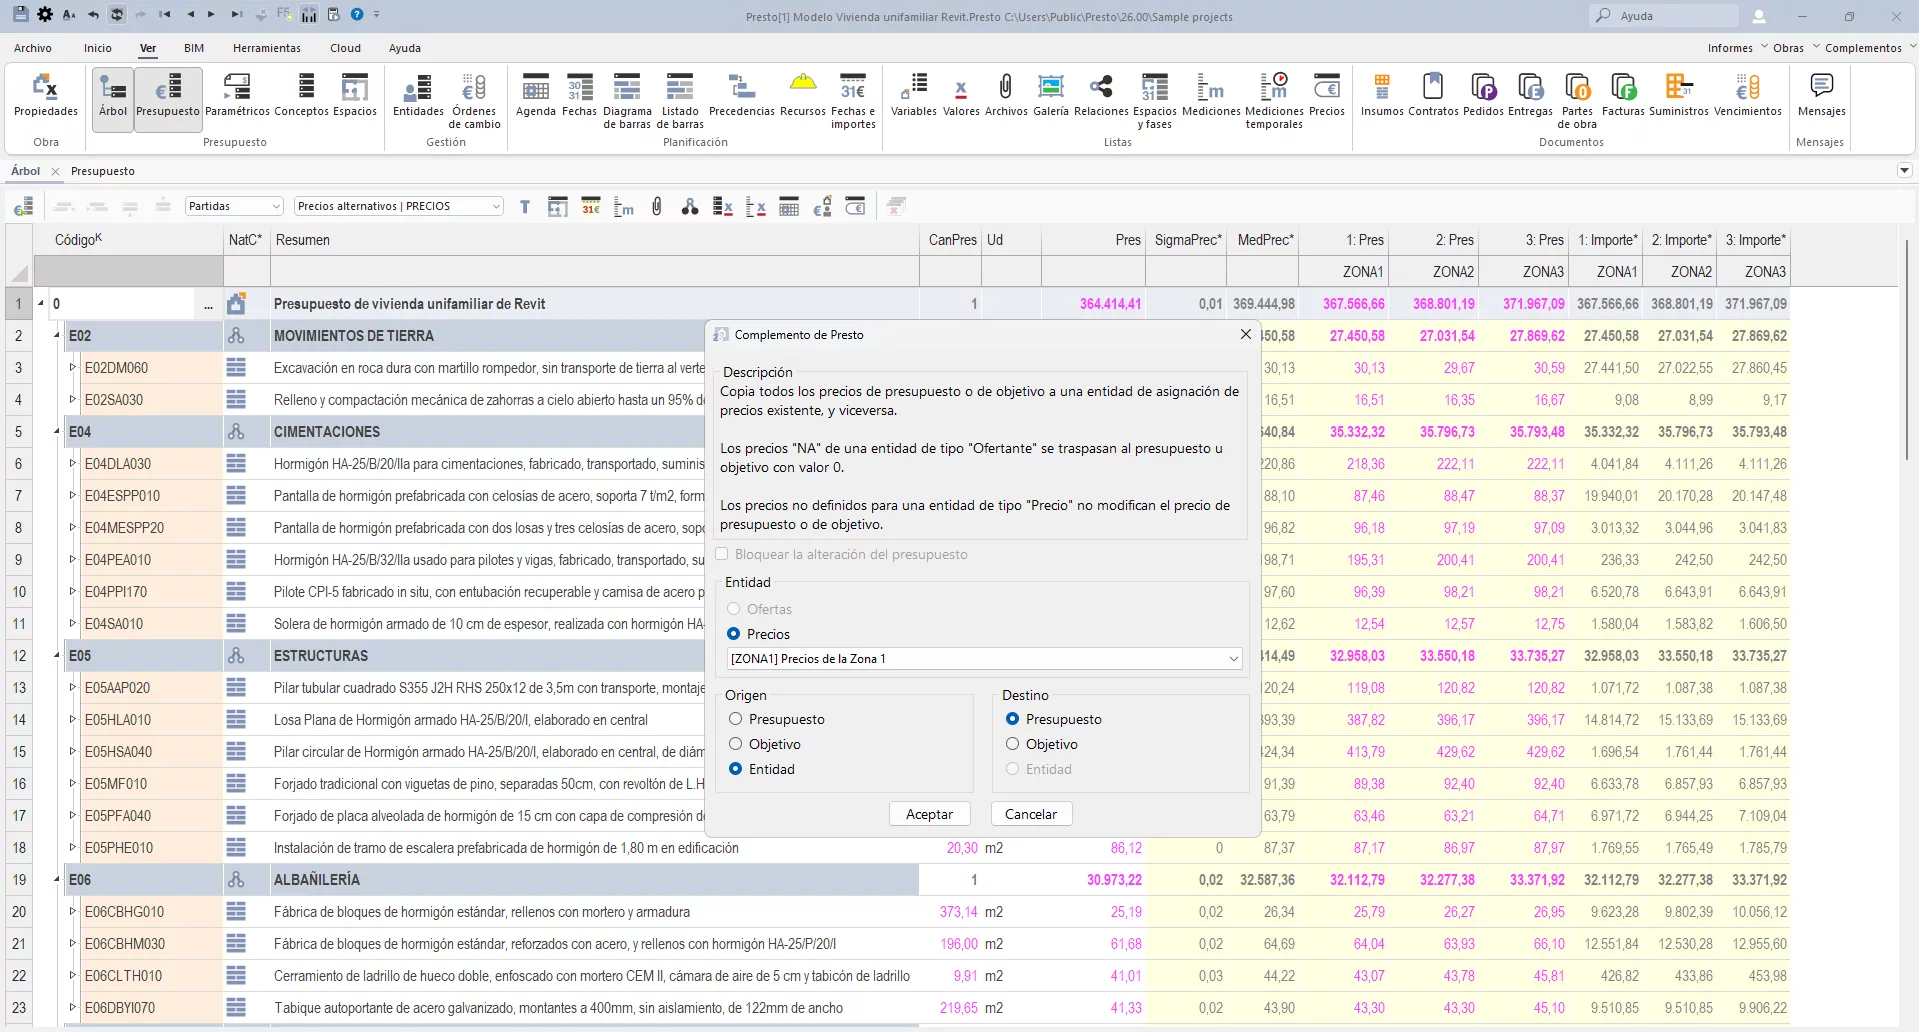The image size is (1919, 1032).
Task: Open the ZONA1 Precios entity dropdown
Action: [x=985, y=658]
